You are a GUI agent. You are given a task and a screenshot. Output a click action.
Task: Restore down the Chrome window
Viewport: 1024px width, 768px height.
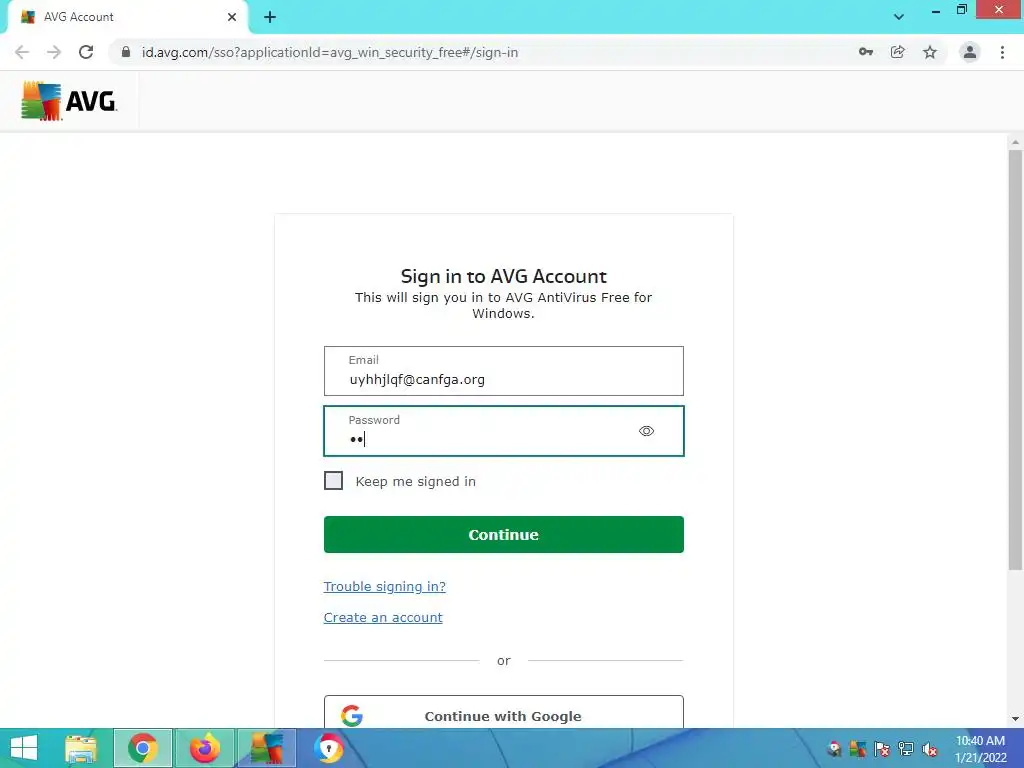(x=961, y=10)
